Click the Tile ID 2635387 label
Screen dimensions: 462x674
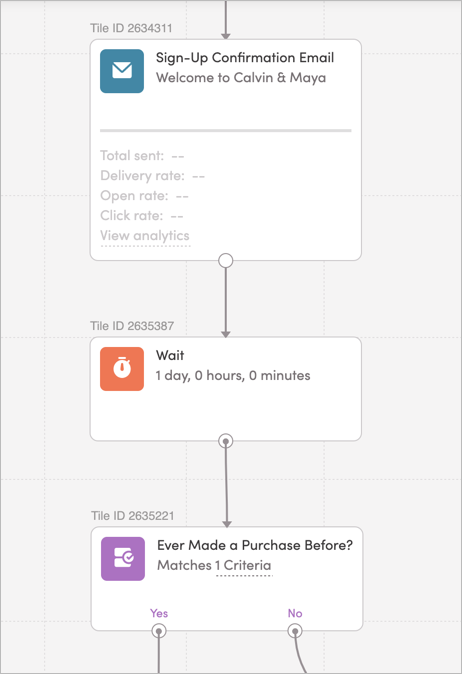point(132,326)
